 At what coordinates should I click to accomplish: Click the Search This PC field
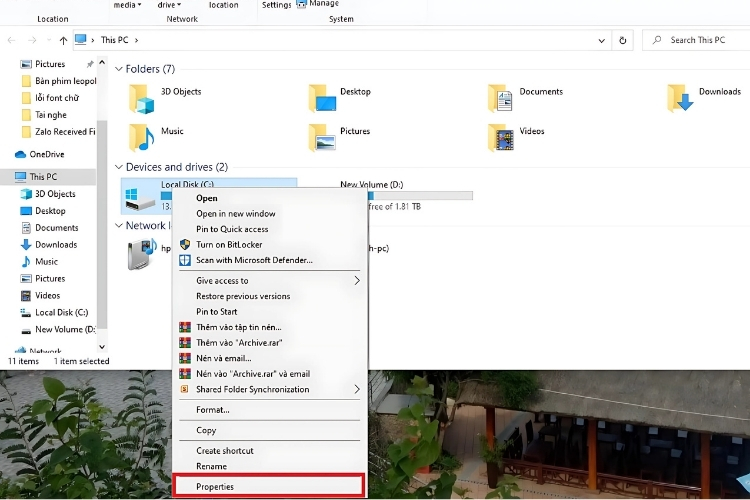[697, 41]
